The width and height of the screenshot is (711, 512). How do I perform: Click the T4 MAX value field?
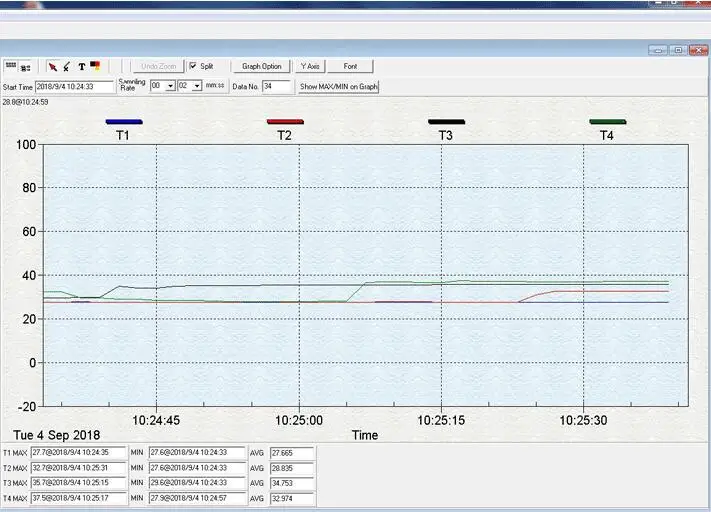click(78, 498)
